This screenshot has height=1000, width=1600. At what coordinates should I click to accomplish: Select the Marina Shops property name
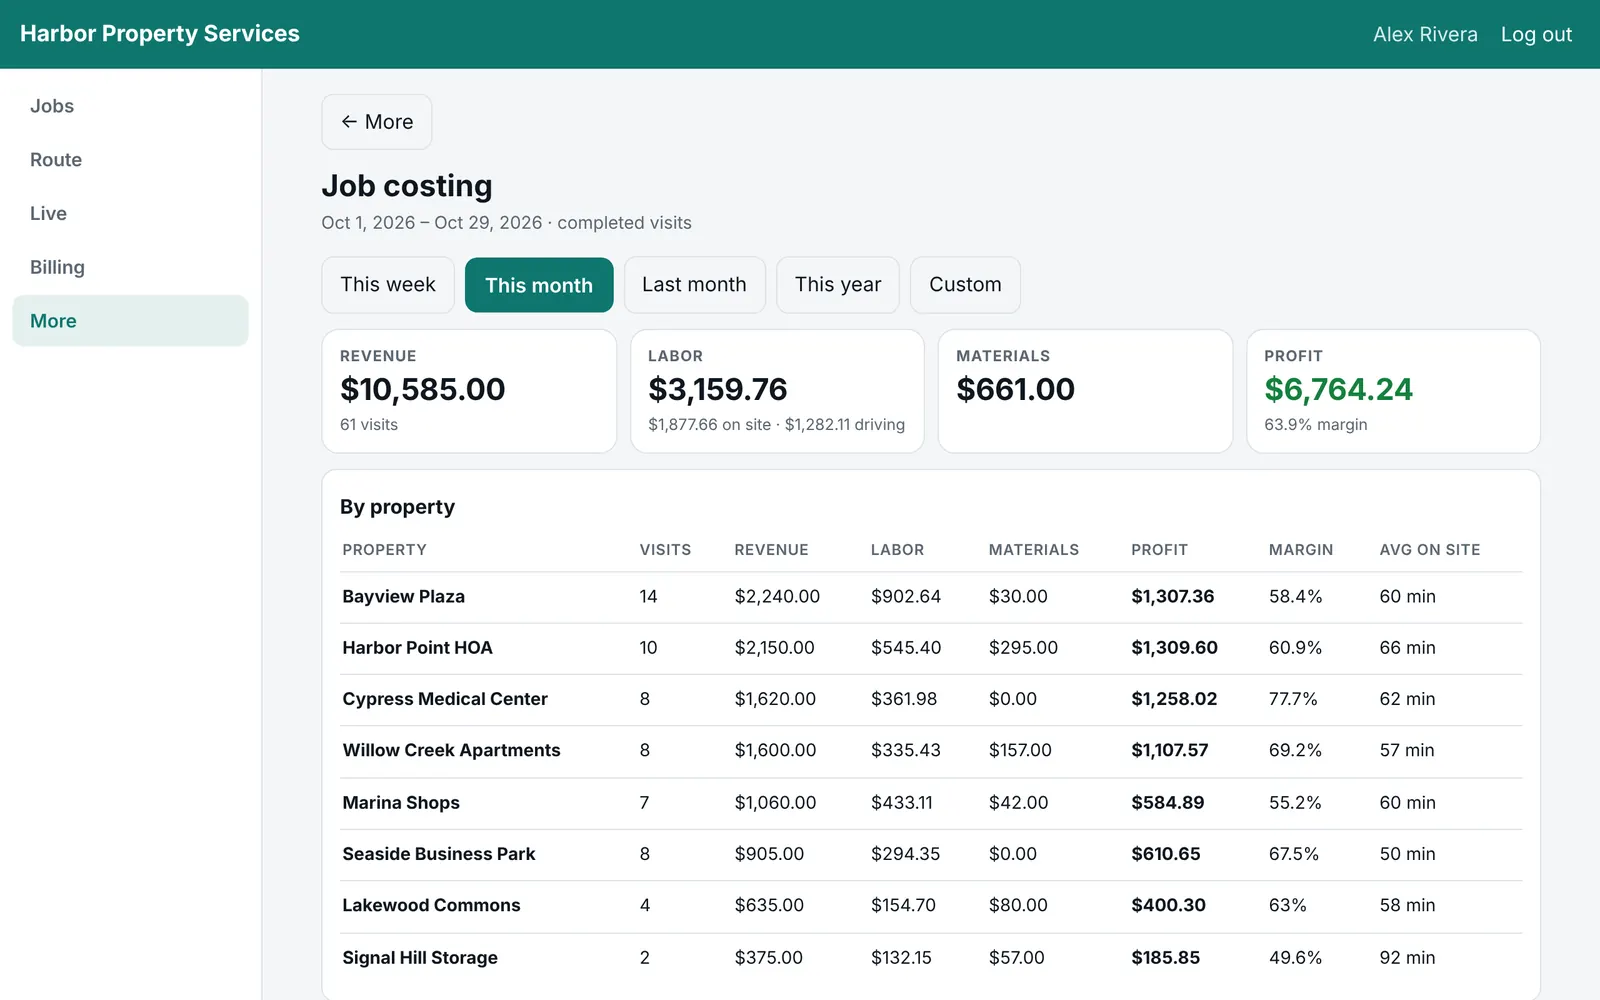(401, 803)
